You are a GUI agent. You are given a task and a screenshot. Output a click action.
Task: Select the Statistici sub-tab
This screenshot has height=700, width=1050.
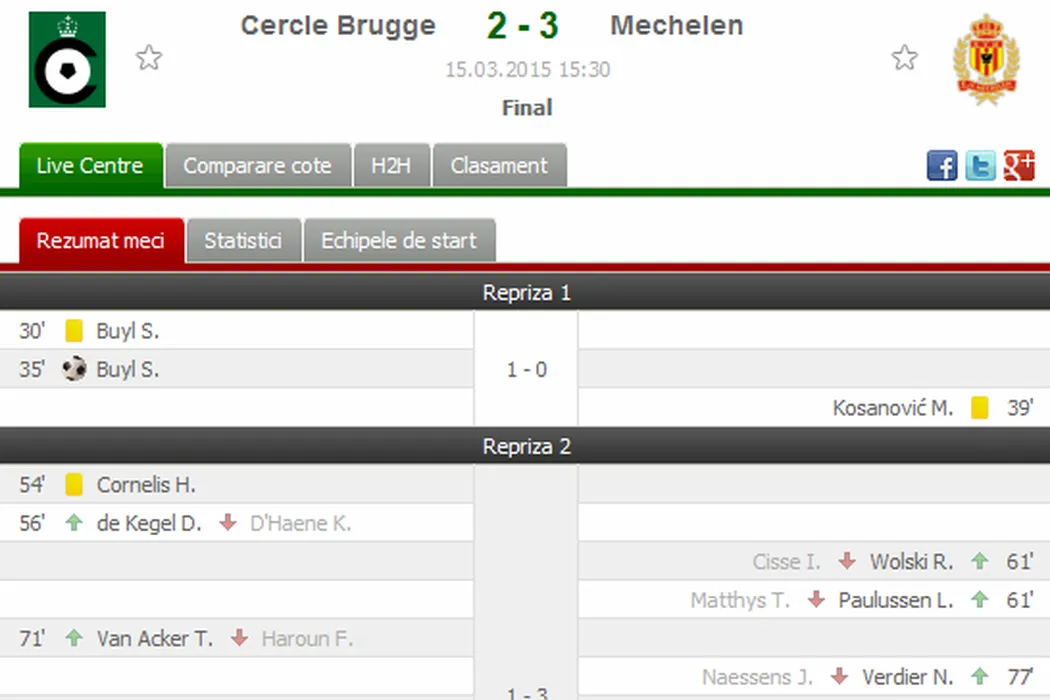point(243,241)
